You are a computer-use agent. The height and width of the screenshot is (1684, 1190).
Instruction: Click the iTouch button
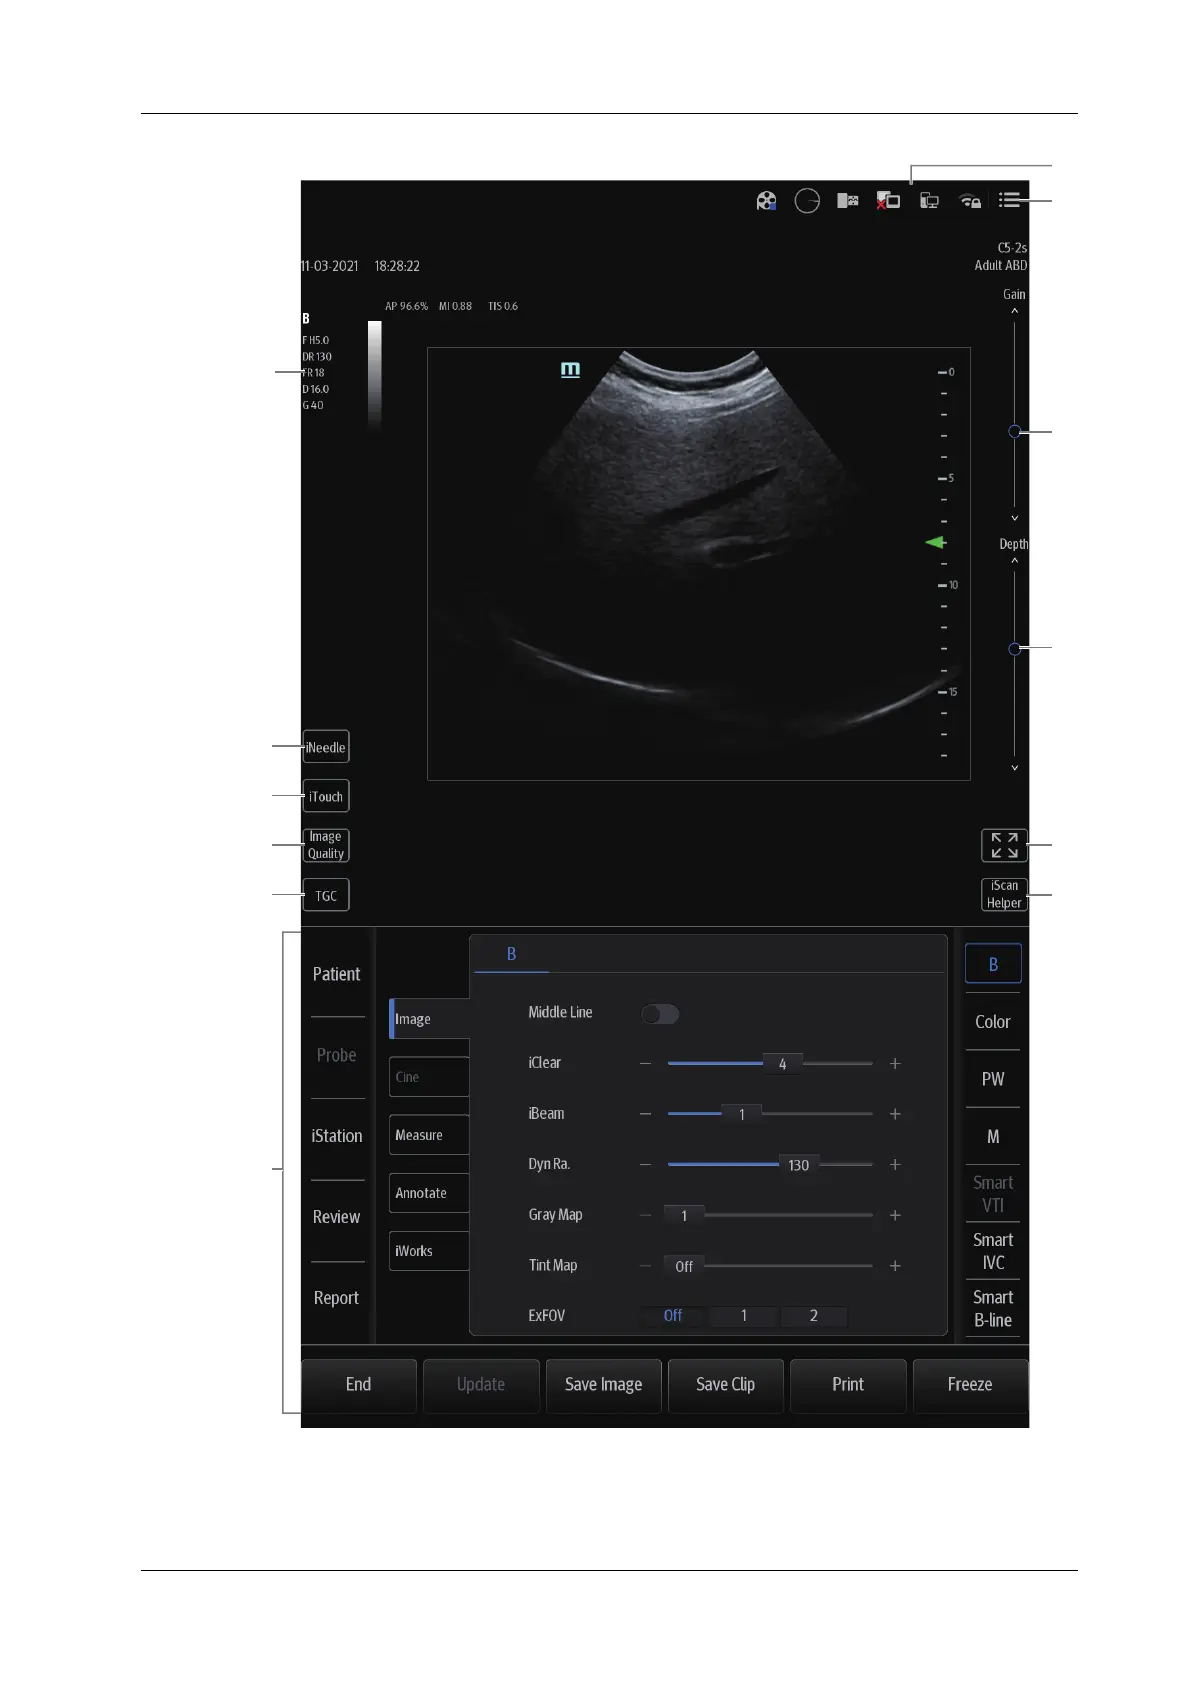[326, 797]
